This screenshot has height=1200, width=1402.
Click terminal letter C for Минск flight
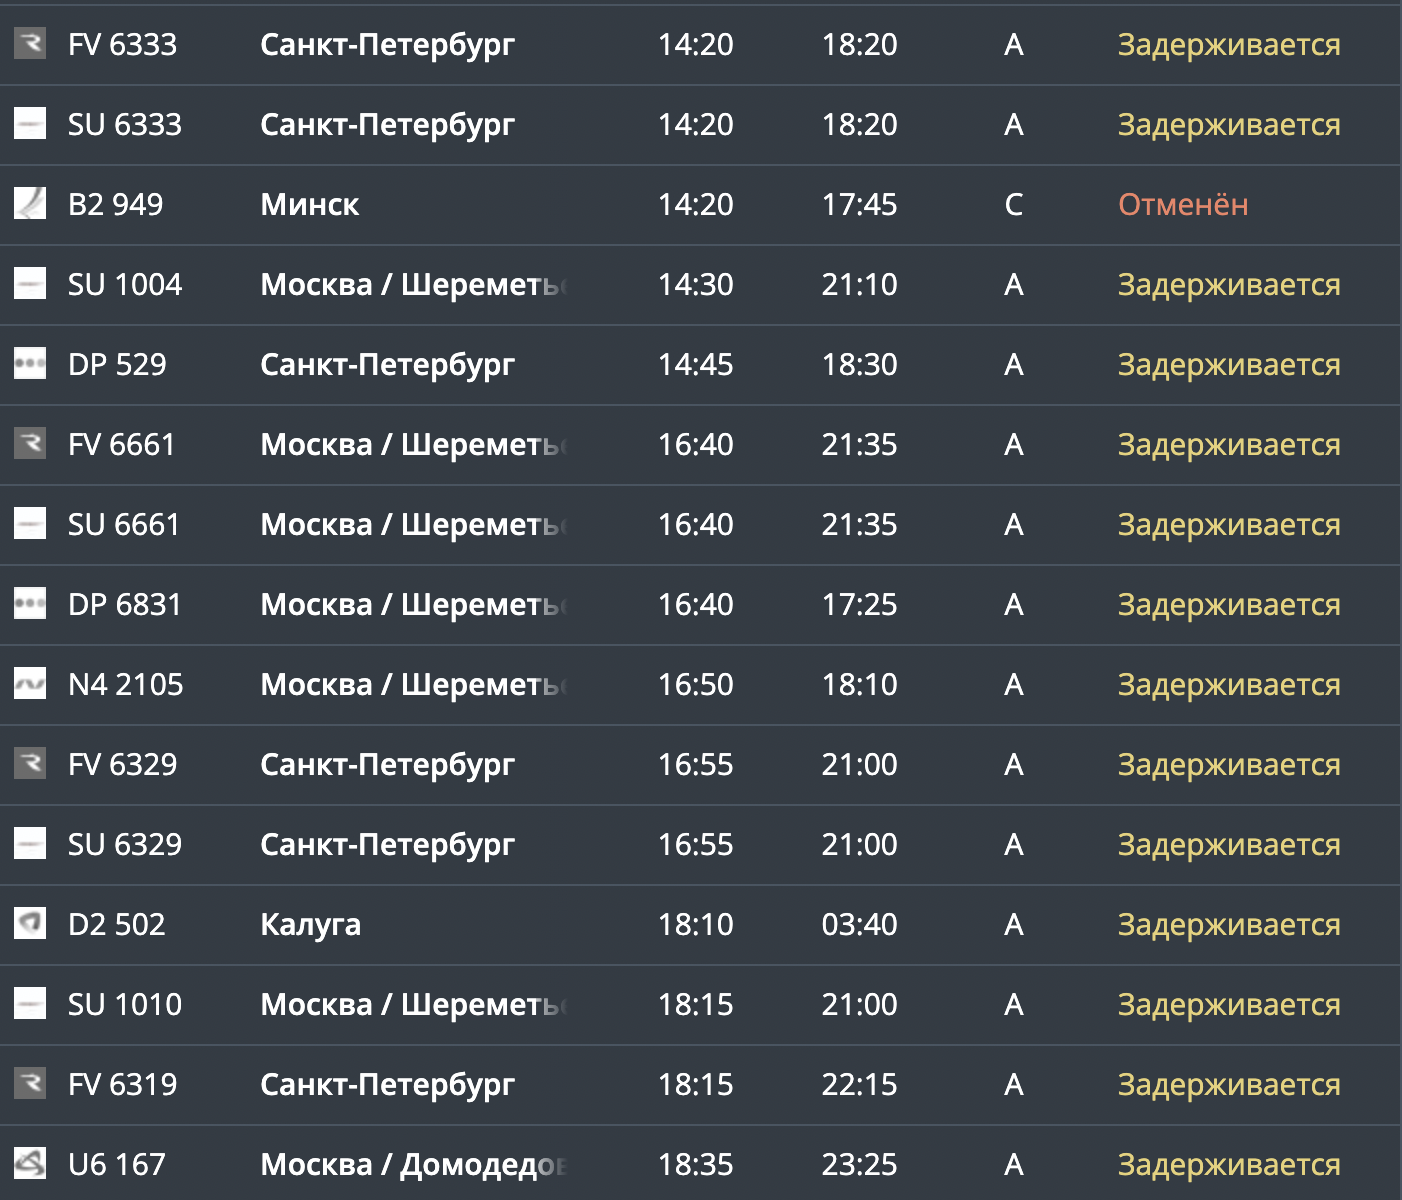[x=1014, y=205]
